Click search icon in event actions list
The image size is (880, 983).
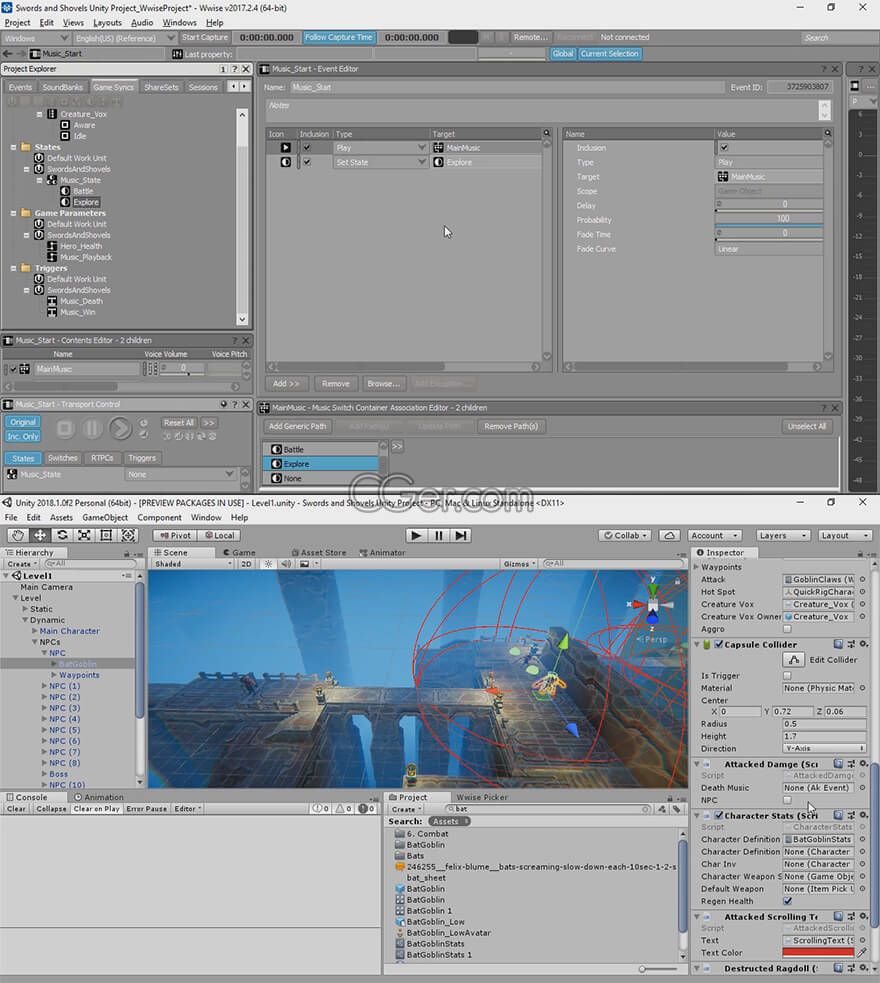(546, 134)
